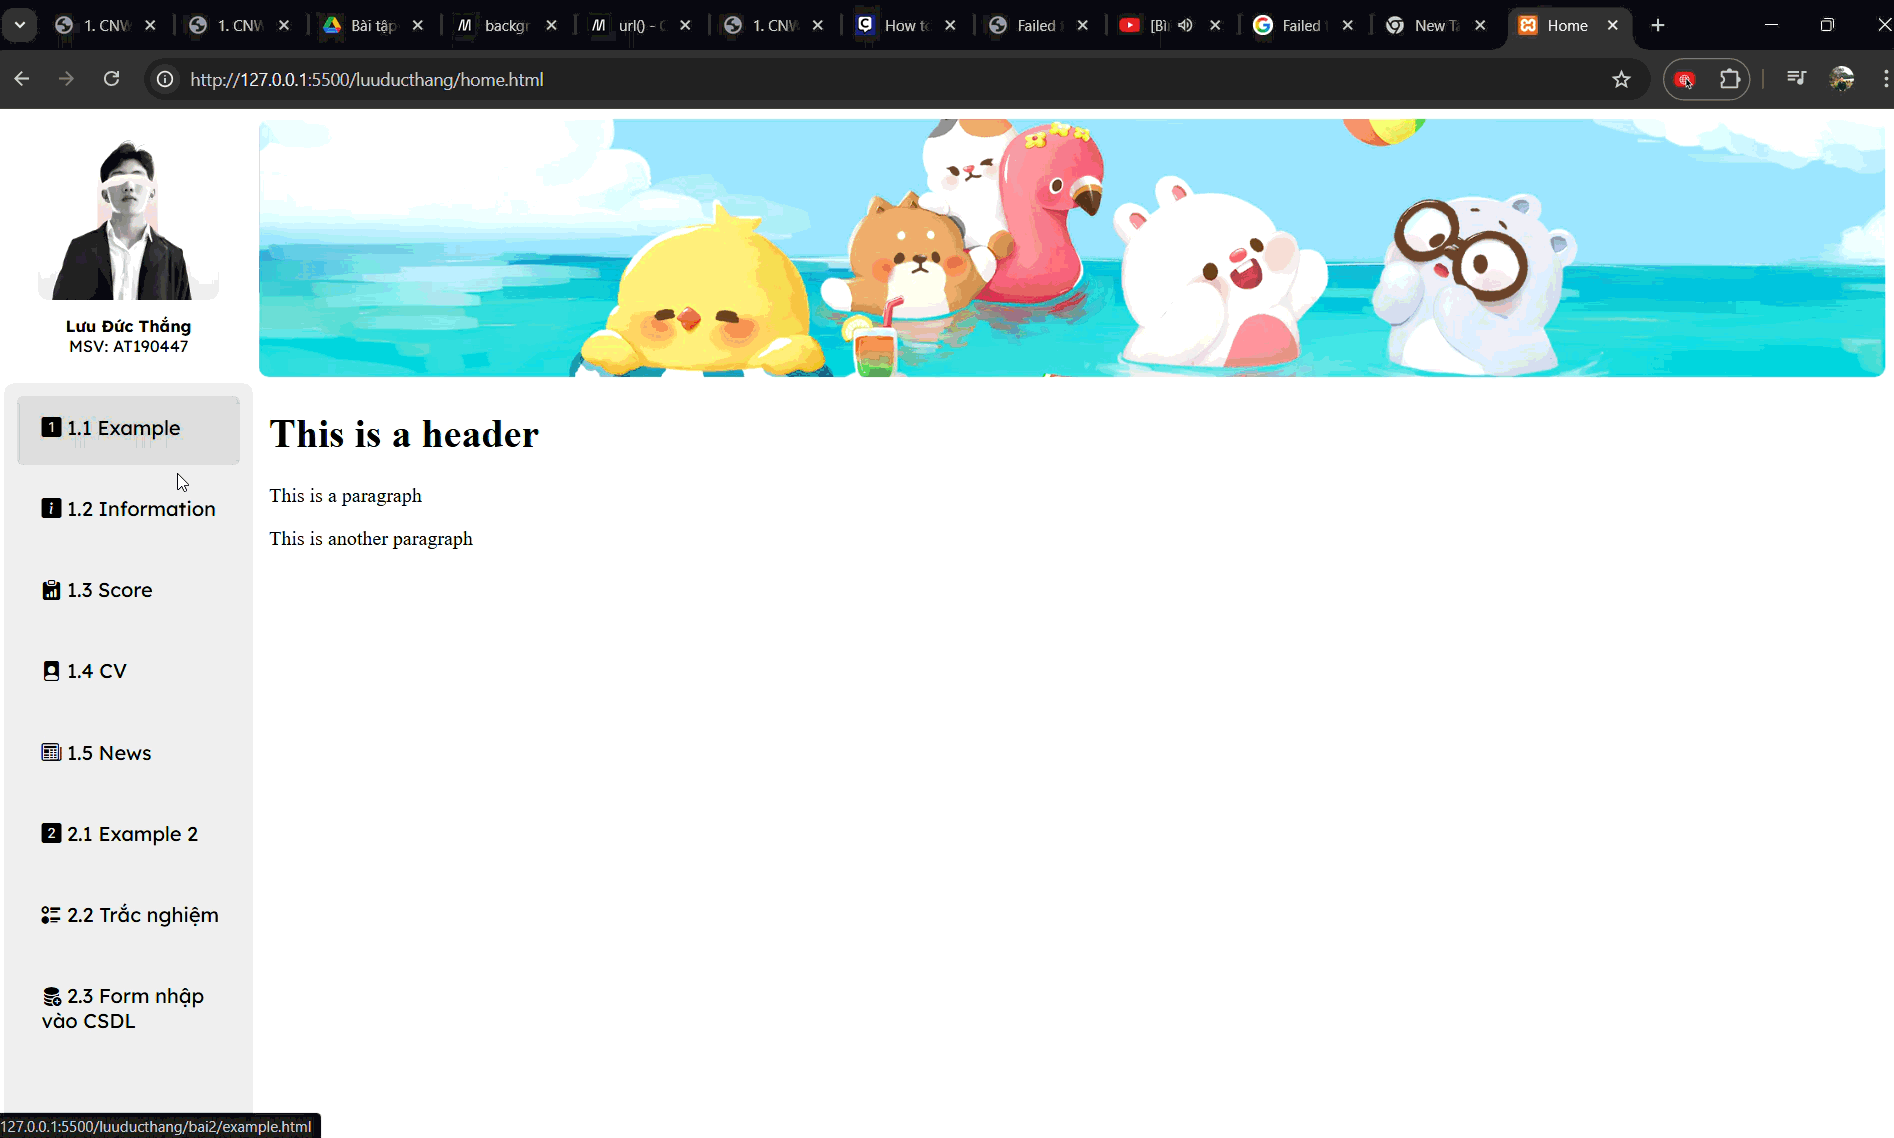
Task: Open the Chrome three-dot menu
Action: 1884,79
